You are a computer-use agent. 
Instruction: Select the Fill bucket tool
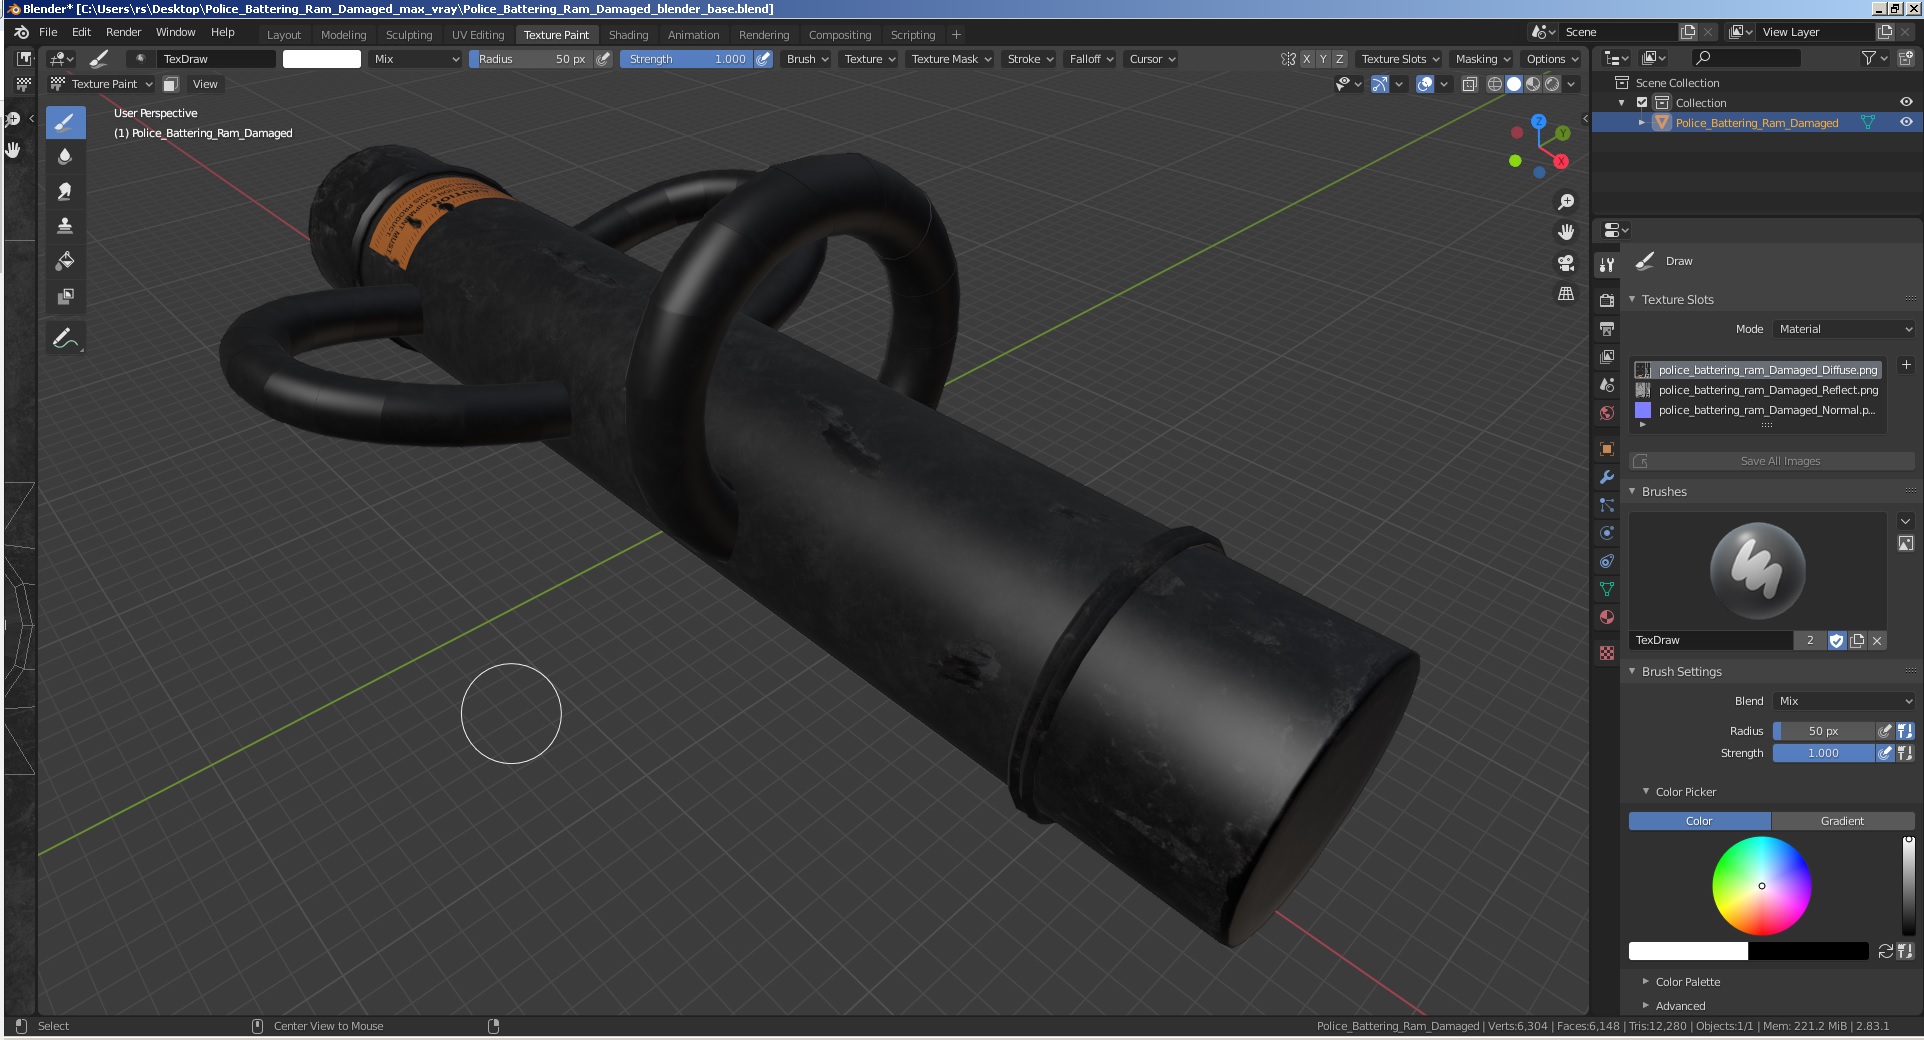click(x=65, y=261)
